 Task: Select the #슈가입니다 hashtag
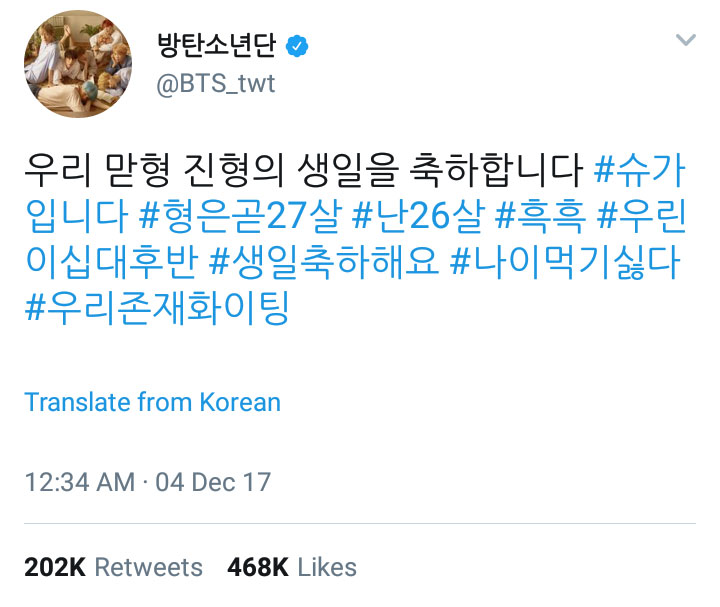[640, 170]
